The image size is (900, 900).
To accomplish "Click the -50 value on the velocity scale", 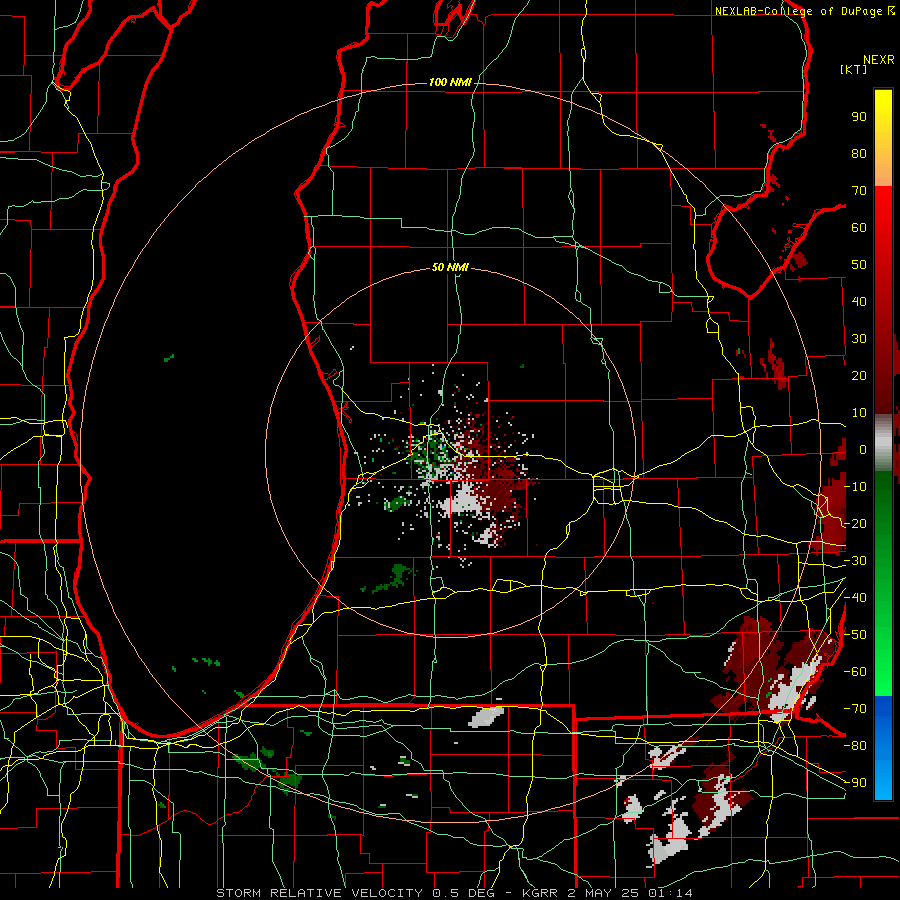I will point(855,635).
